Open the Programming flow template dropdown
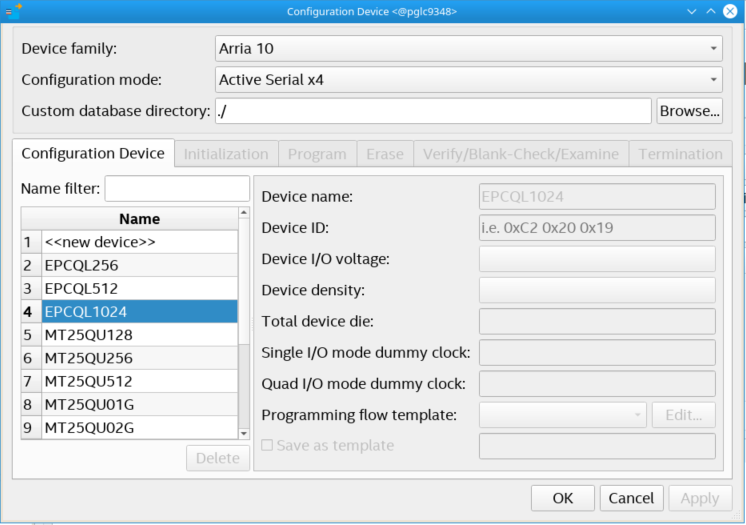 563,414
